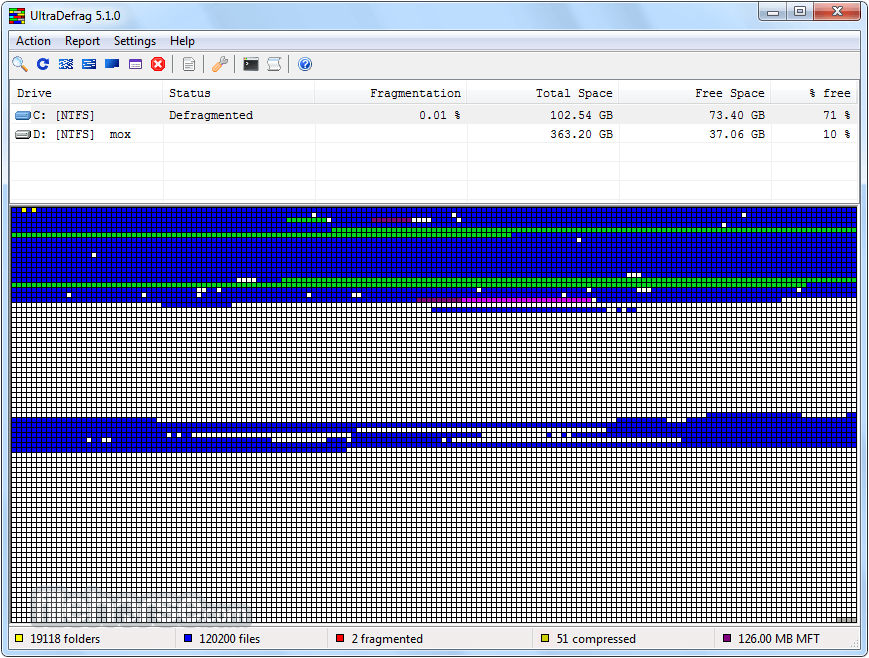Edit boot time script scroll icon
The image size is (869, 658).
274,64
